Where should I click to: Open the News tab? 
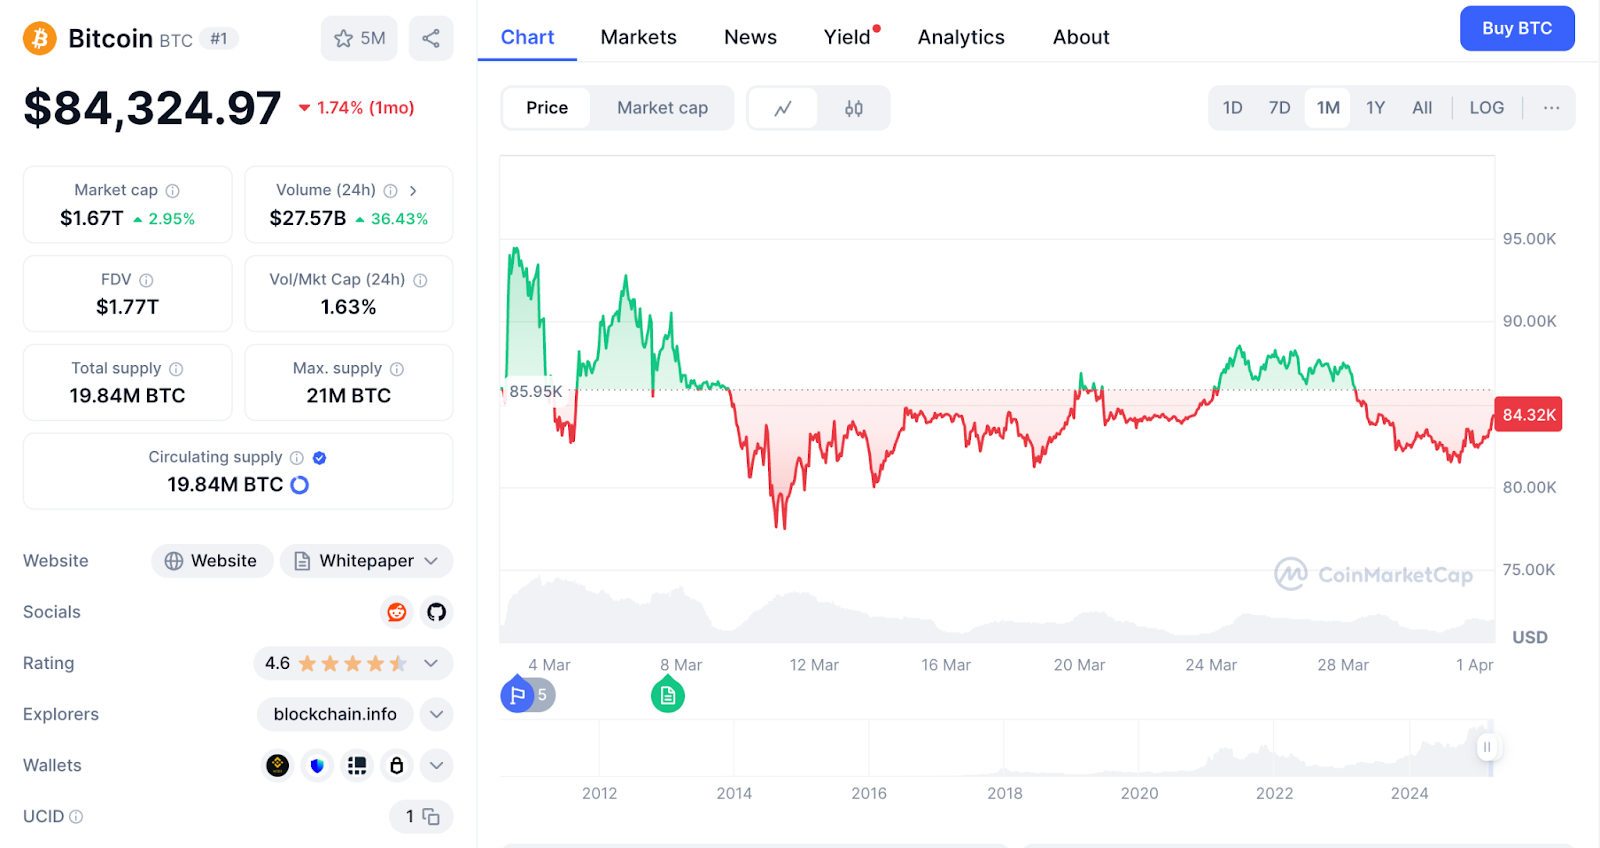tap(750, 37)
